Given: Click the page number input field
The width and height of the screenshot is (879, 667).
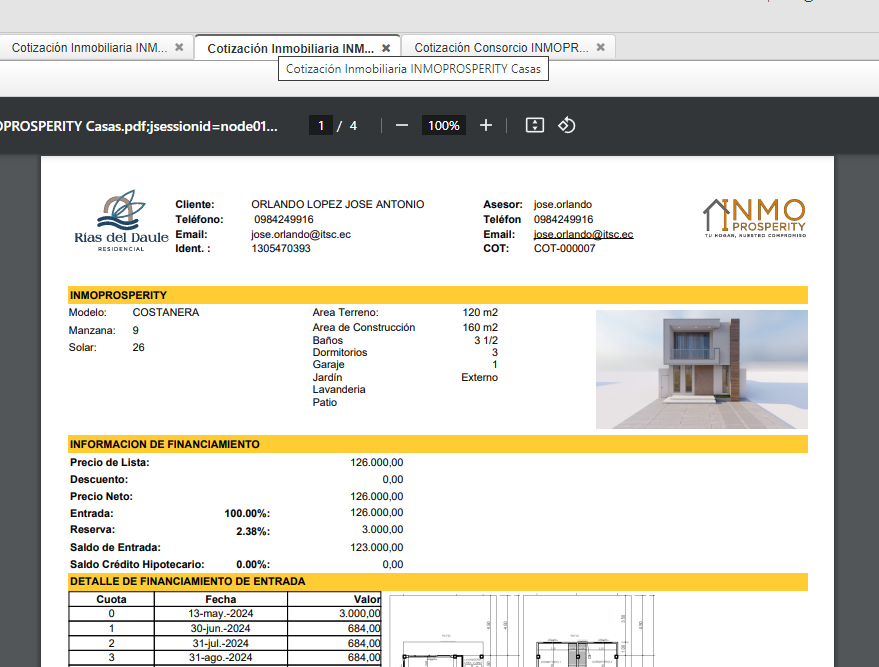Looking at the screenshot, I should pyautogui.click(x=320, y=125).
